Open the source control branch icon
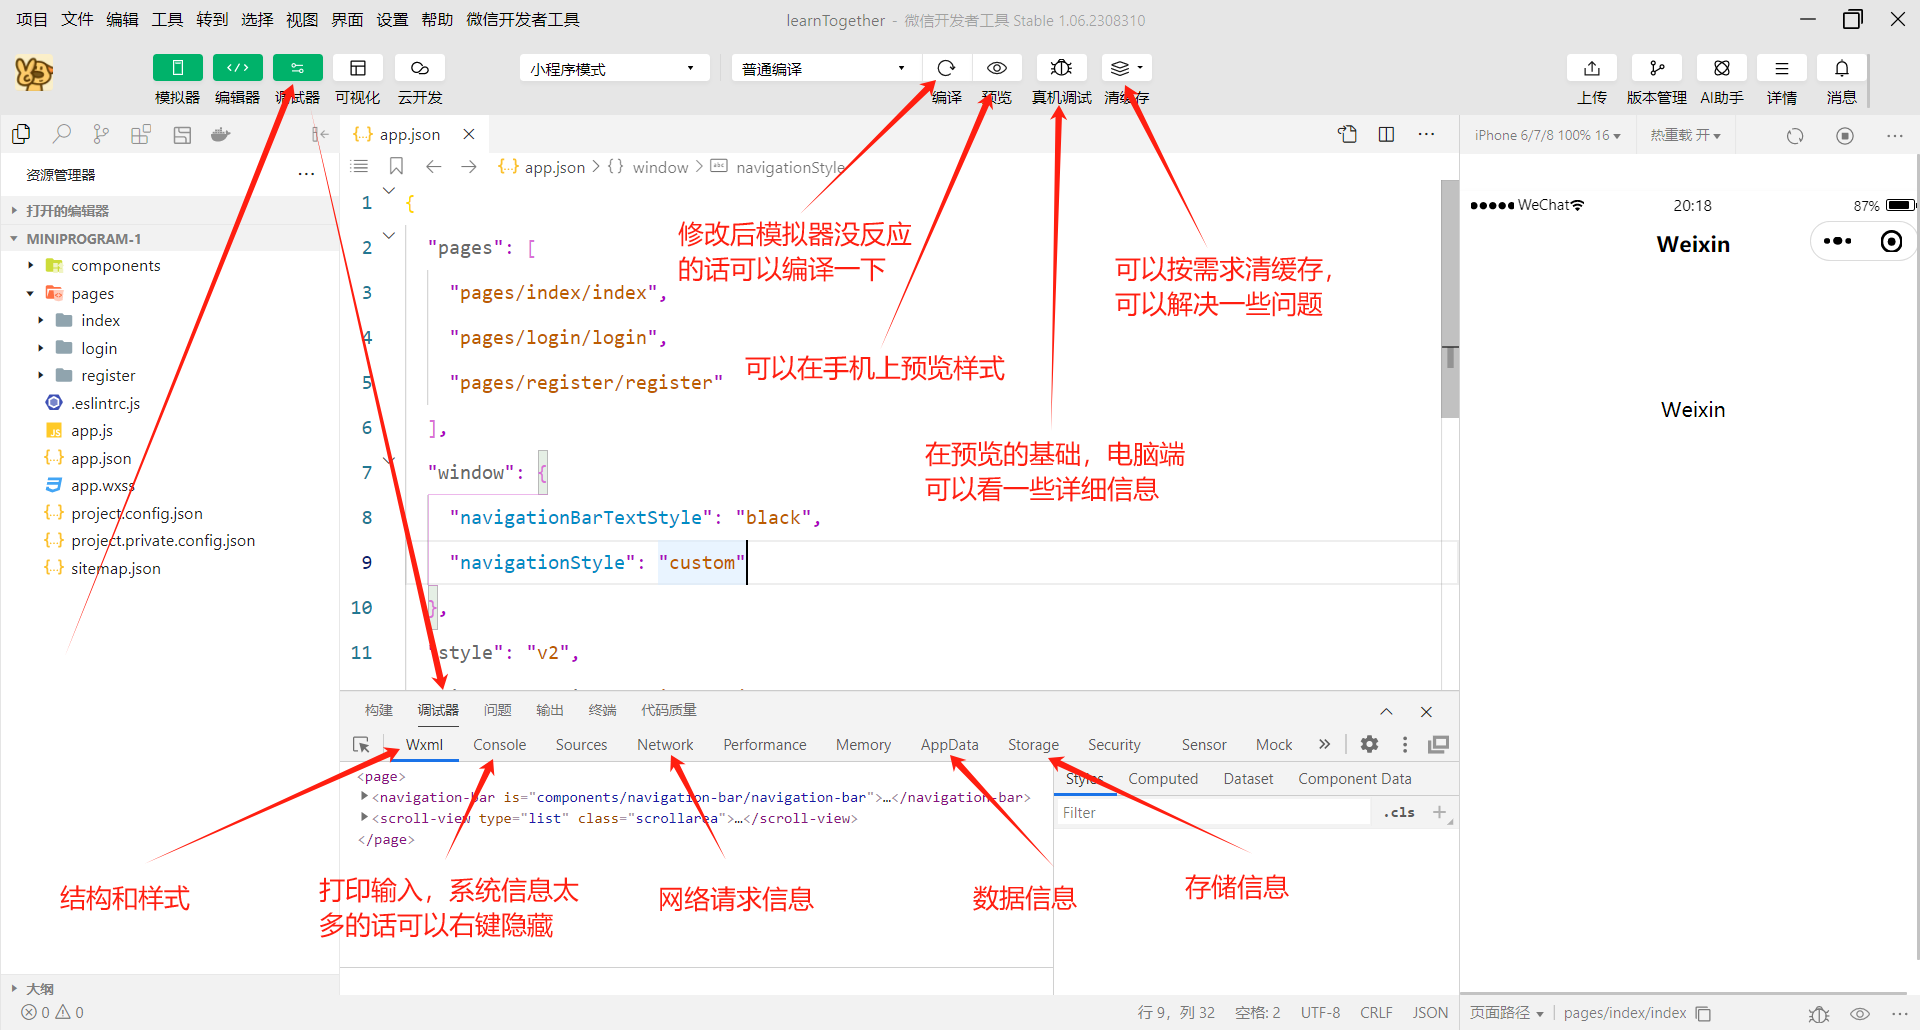The height and width of the screenshot is (1030, 1920). [101, 134]
